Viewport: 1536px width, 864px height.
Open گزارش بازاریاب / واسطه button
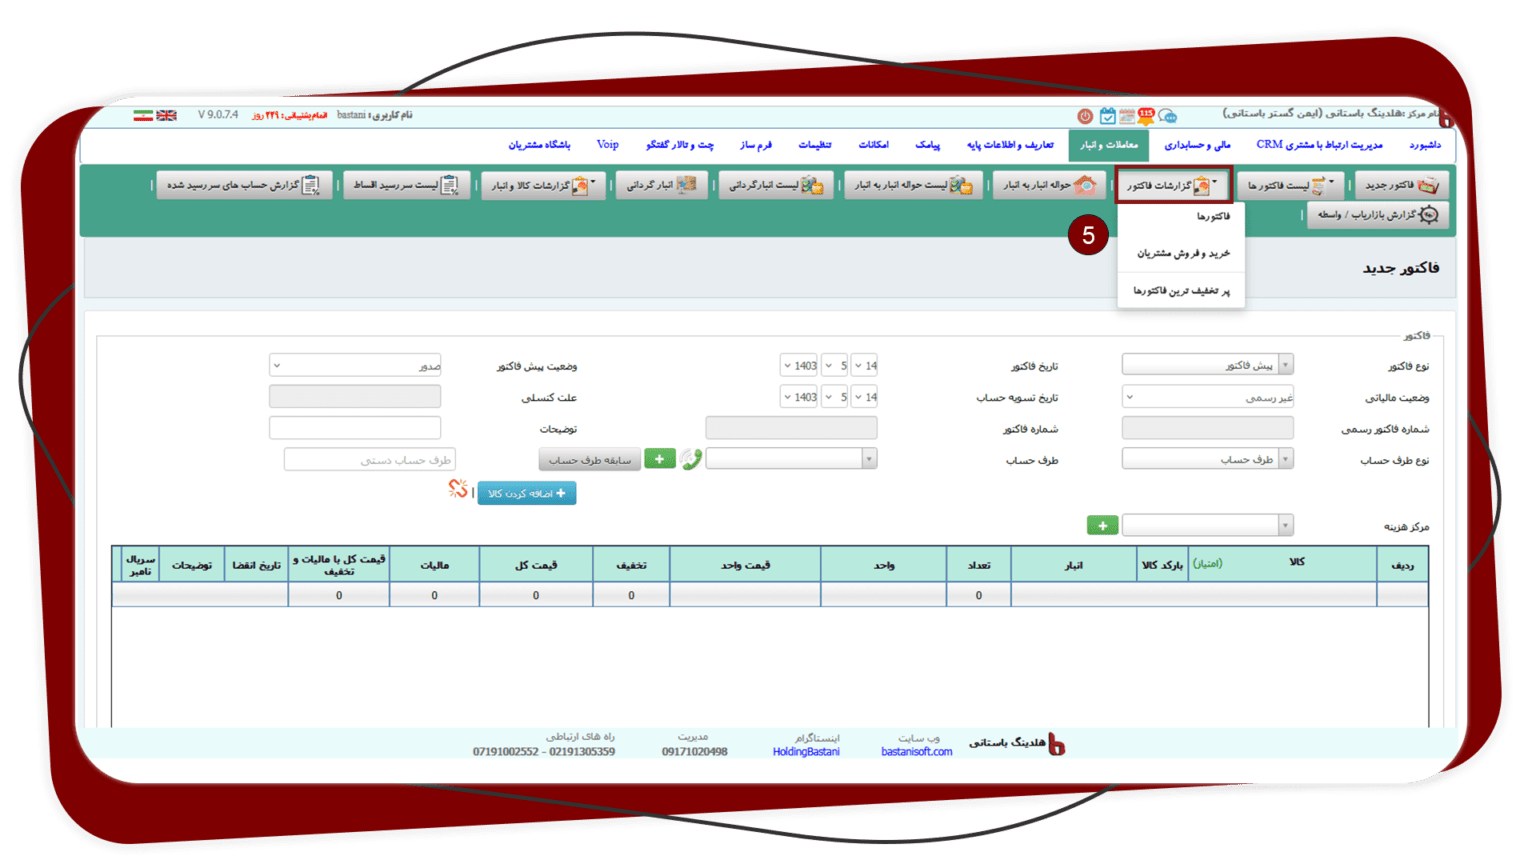pos(1377,215)
